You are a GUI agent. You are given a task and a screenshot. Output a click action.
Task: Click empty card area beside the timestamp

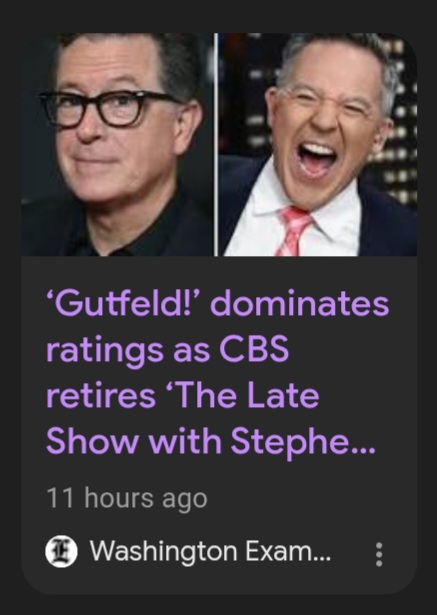(x=310, y=499)
